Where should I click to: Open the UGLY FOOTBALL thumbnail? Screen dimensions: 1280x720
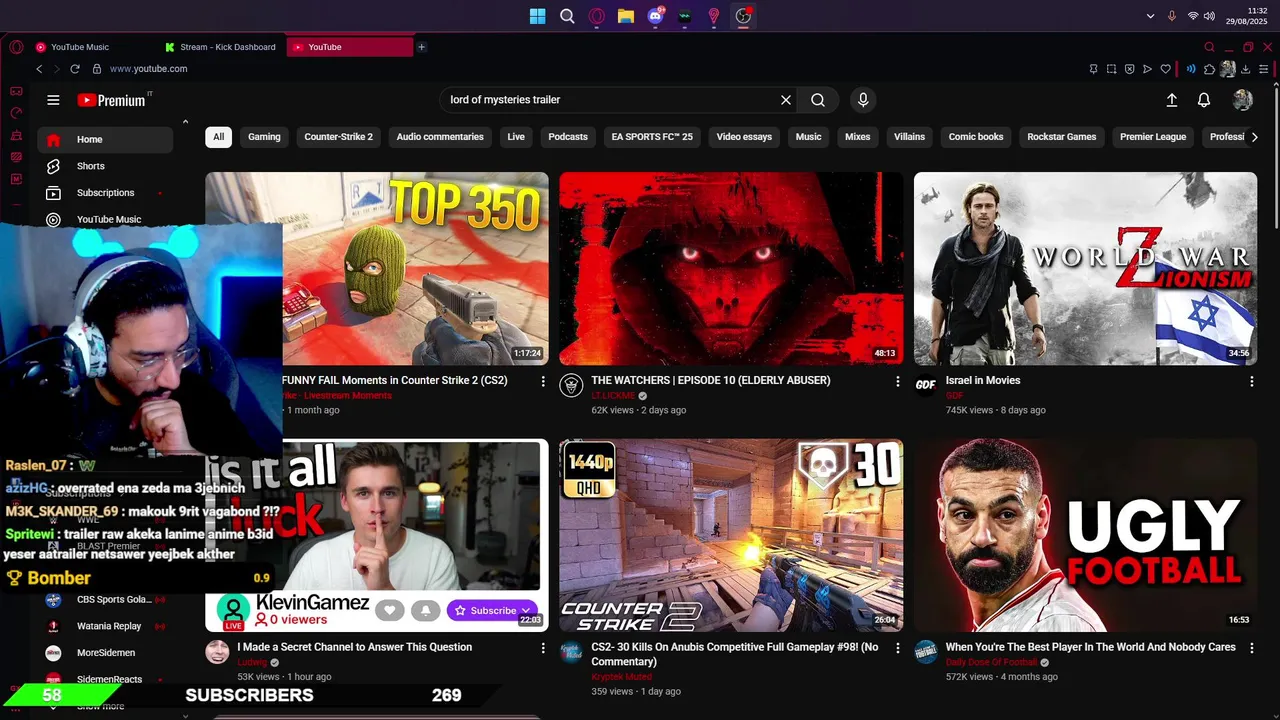pyautogui.click(x=1085, y=535)
